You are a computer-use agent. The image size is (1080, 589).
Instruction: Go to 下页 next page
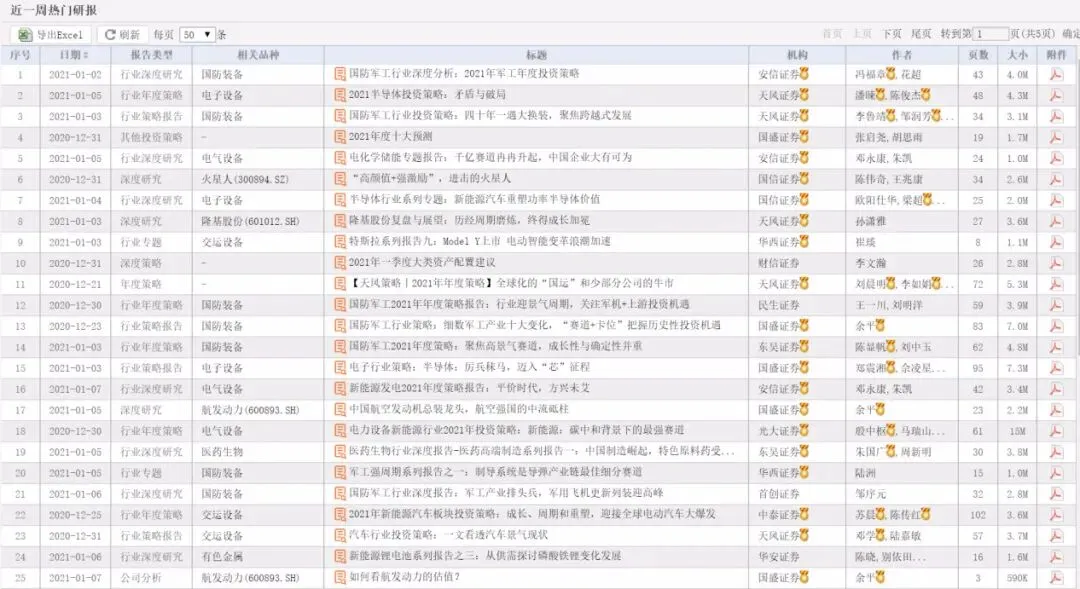[892, 34]
